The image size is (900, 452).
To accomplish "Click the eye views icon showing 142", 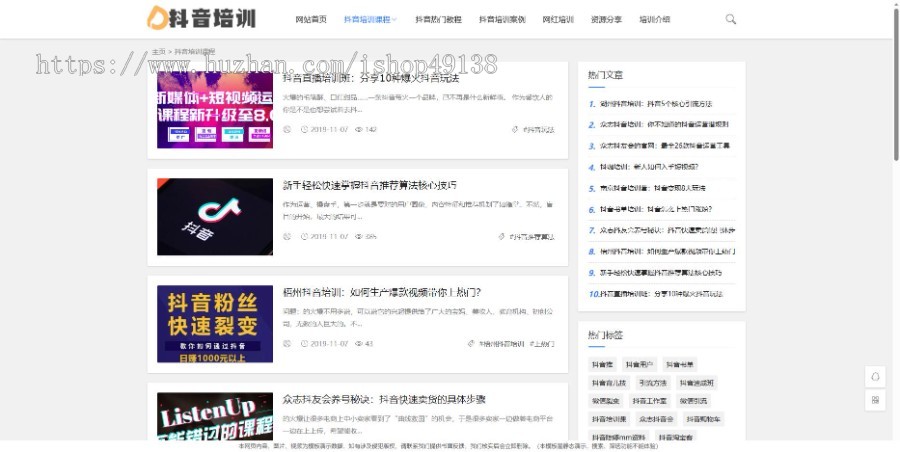I will pos(359,129).
